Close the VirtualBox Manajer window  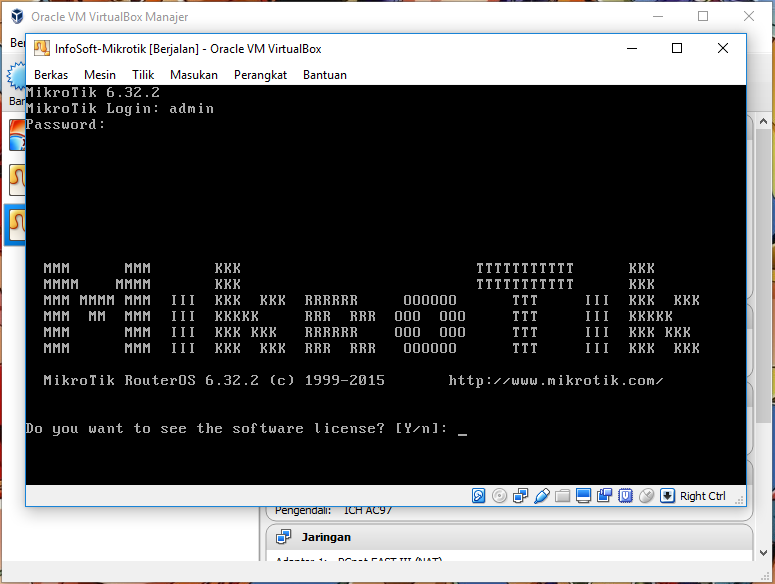point(749,16)
